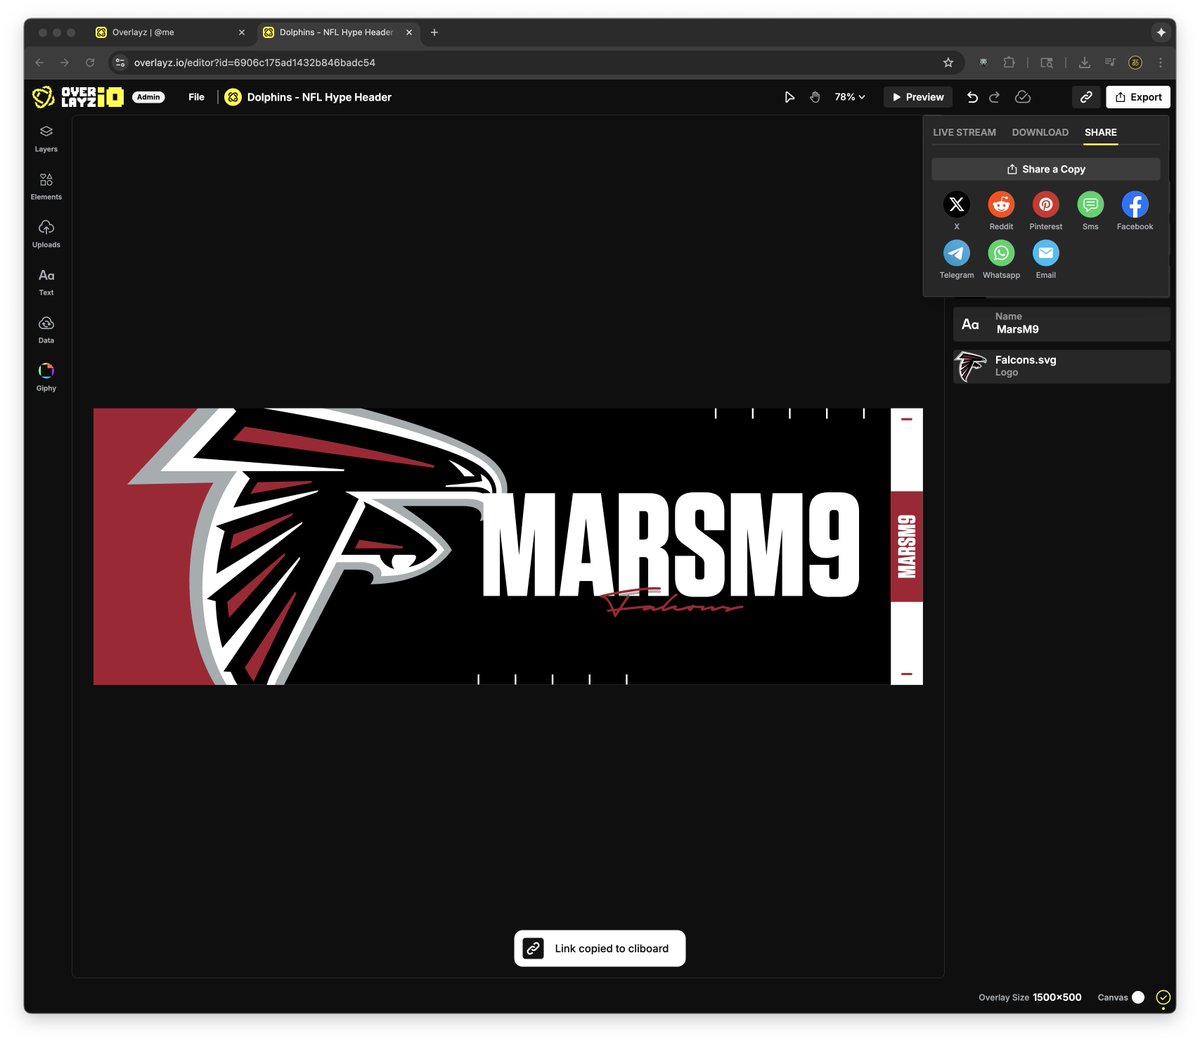Open the 78% zoom dropdown
The width and height of the screenshot is (1200, 1043).
tap(850, 97)
